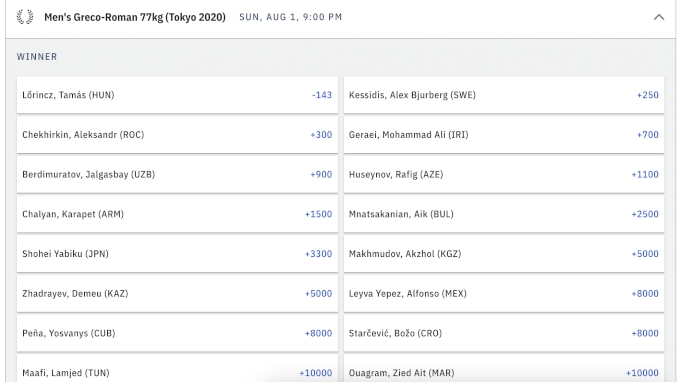This screenshot has width=680, height=382.
Task: Select Kessidis, Alex Bjurberg (SWE) at +250
Action: 504,95
